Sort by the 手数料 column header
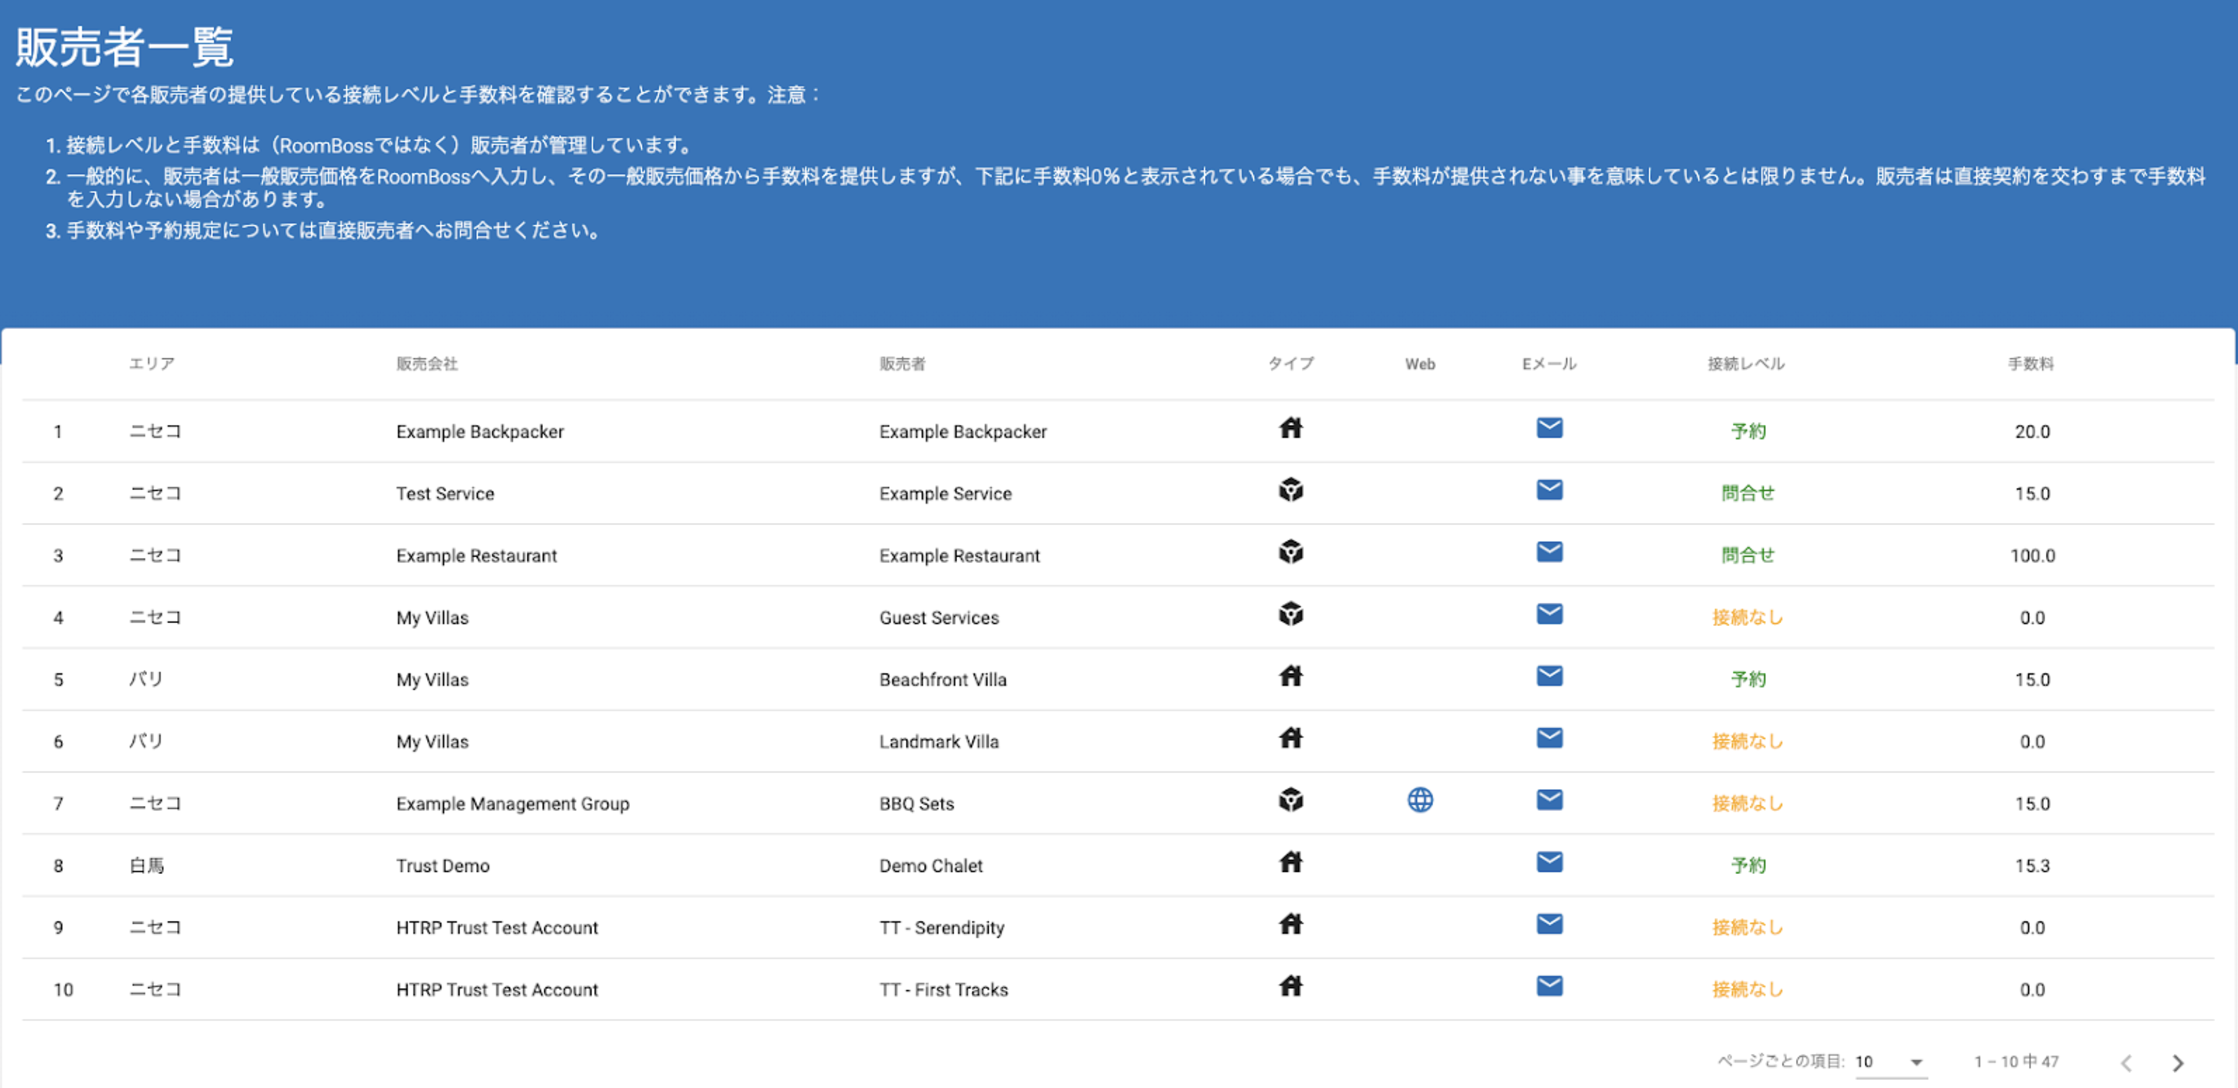The height and width of the screenshot is (1088, 2238). pyautogui.click(x=2030, y=364)
